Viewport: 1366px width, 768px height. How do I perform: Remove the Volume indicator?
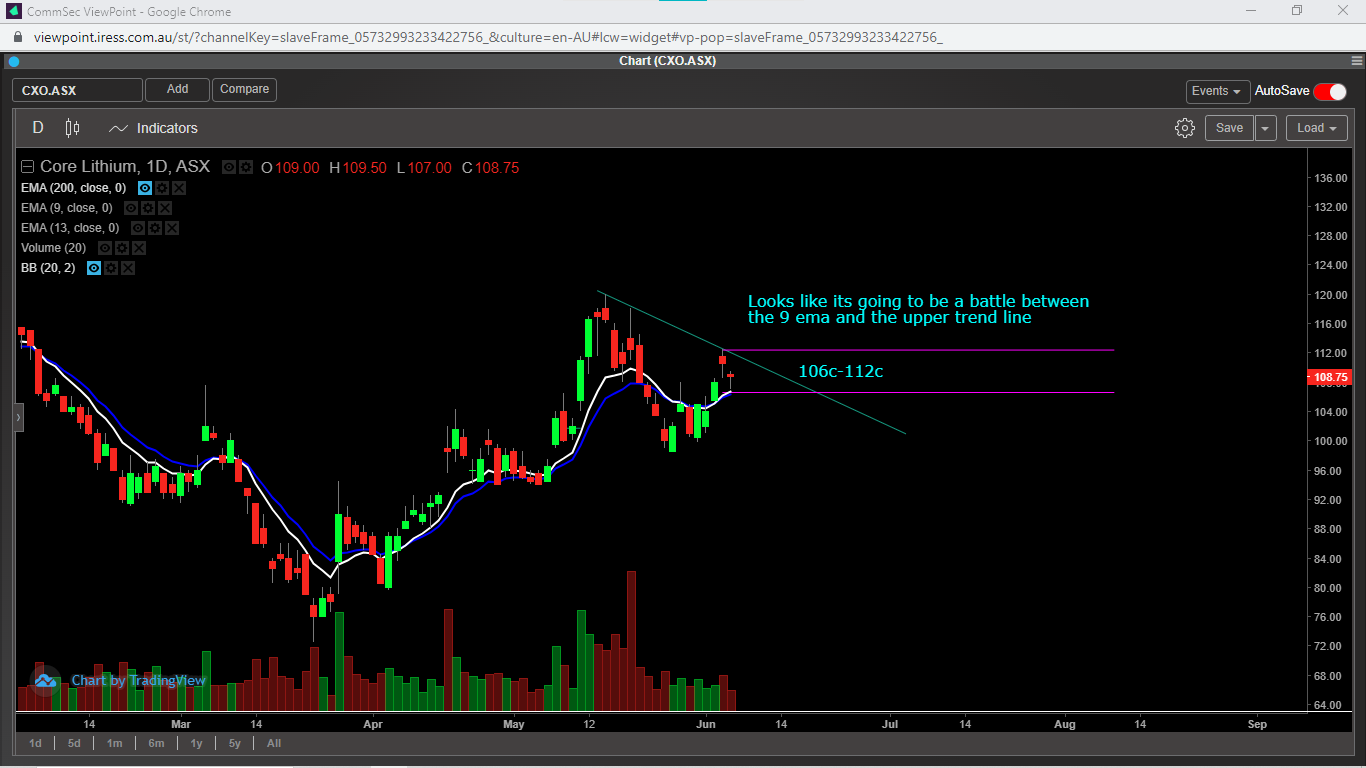[x=139, y=248]
